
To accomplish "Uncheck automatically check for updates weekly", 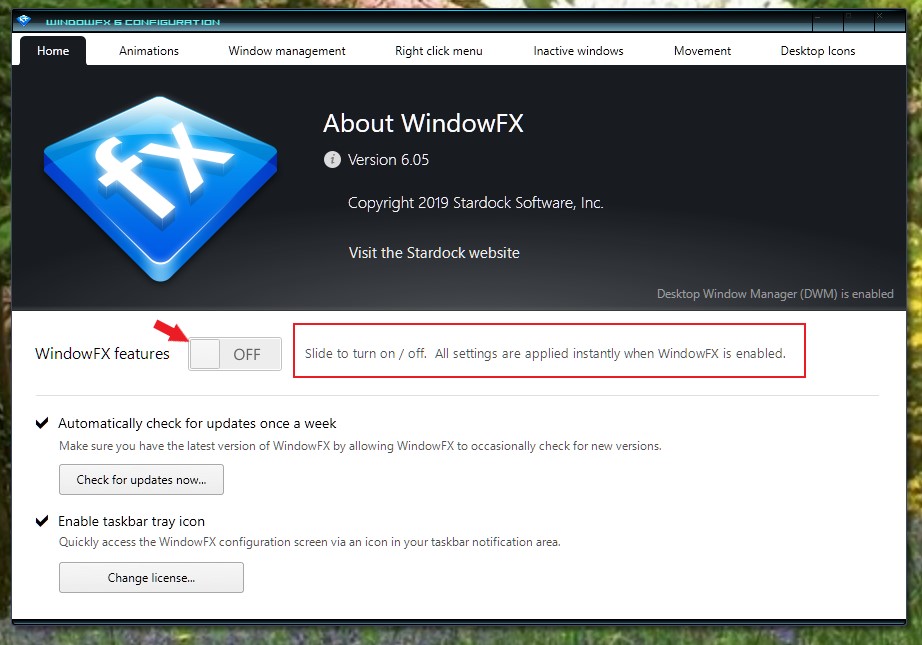I will tap(42, 423).
